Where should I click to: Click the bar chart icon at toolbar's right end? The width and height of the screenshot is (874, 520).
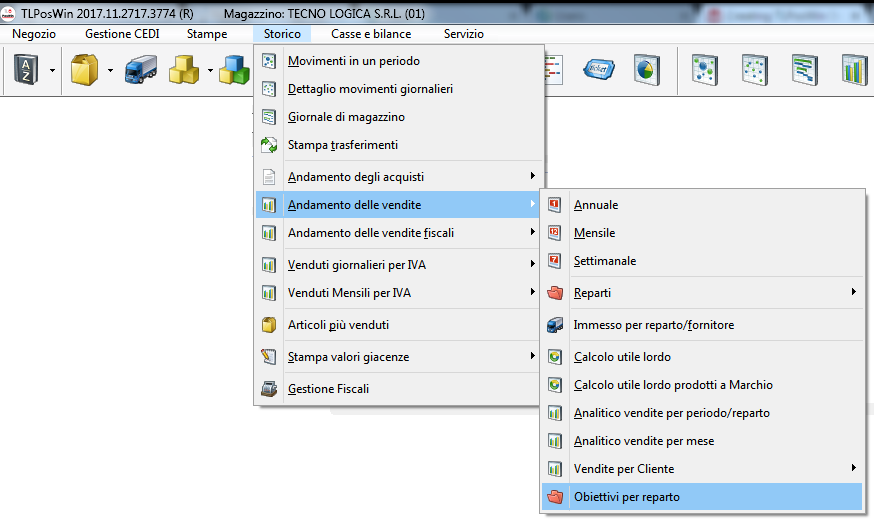tap(853, 70)
